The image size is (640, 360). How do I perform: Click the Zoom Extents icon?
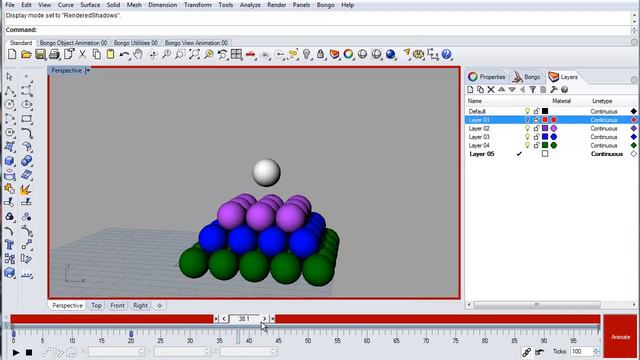(194, 54)
